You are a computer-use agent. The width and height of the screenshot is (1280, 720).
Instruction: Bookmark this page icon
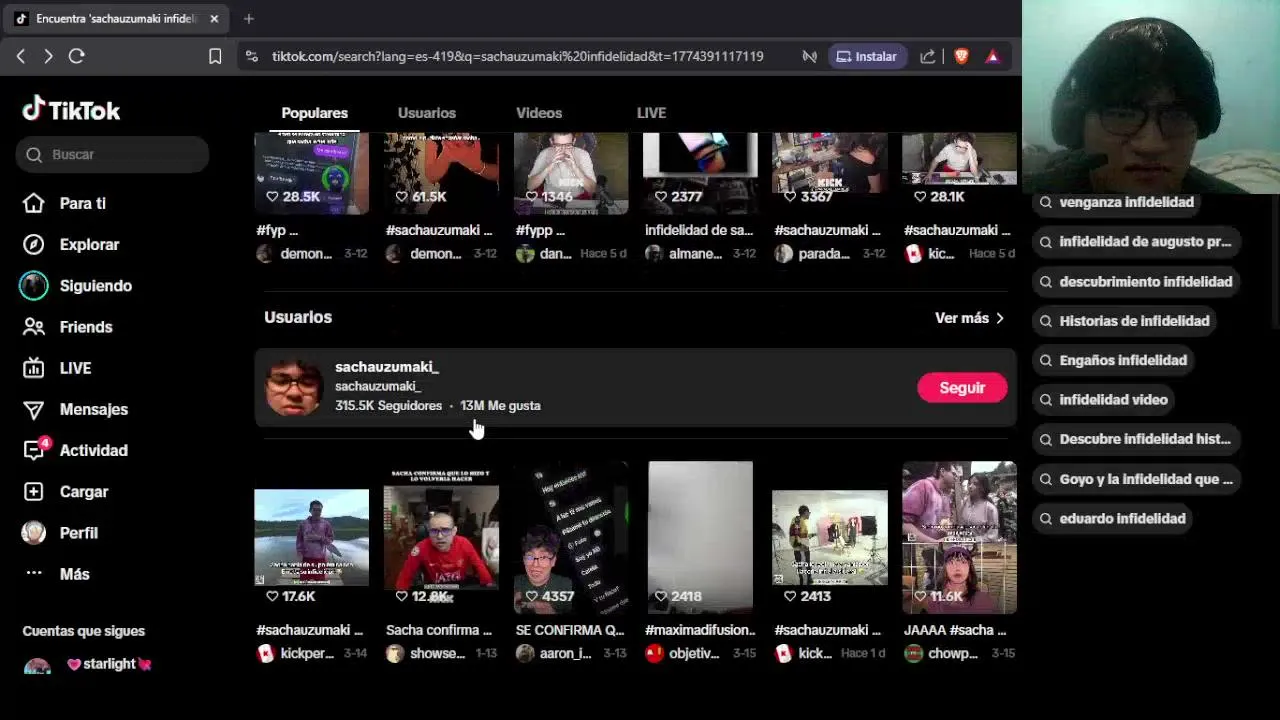(215, 56)
